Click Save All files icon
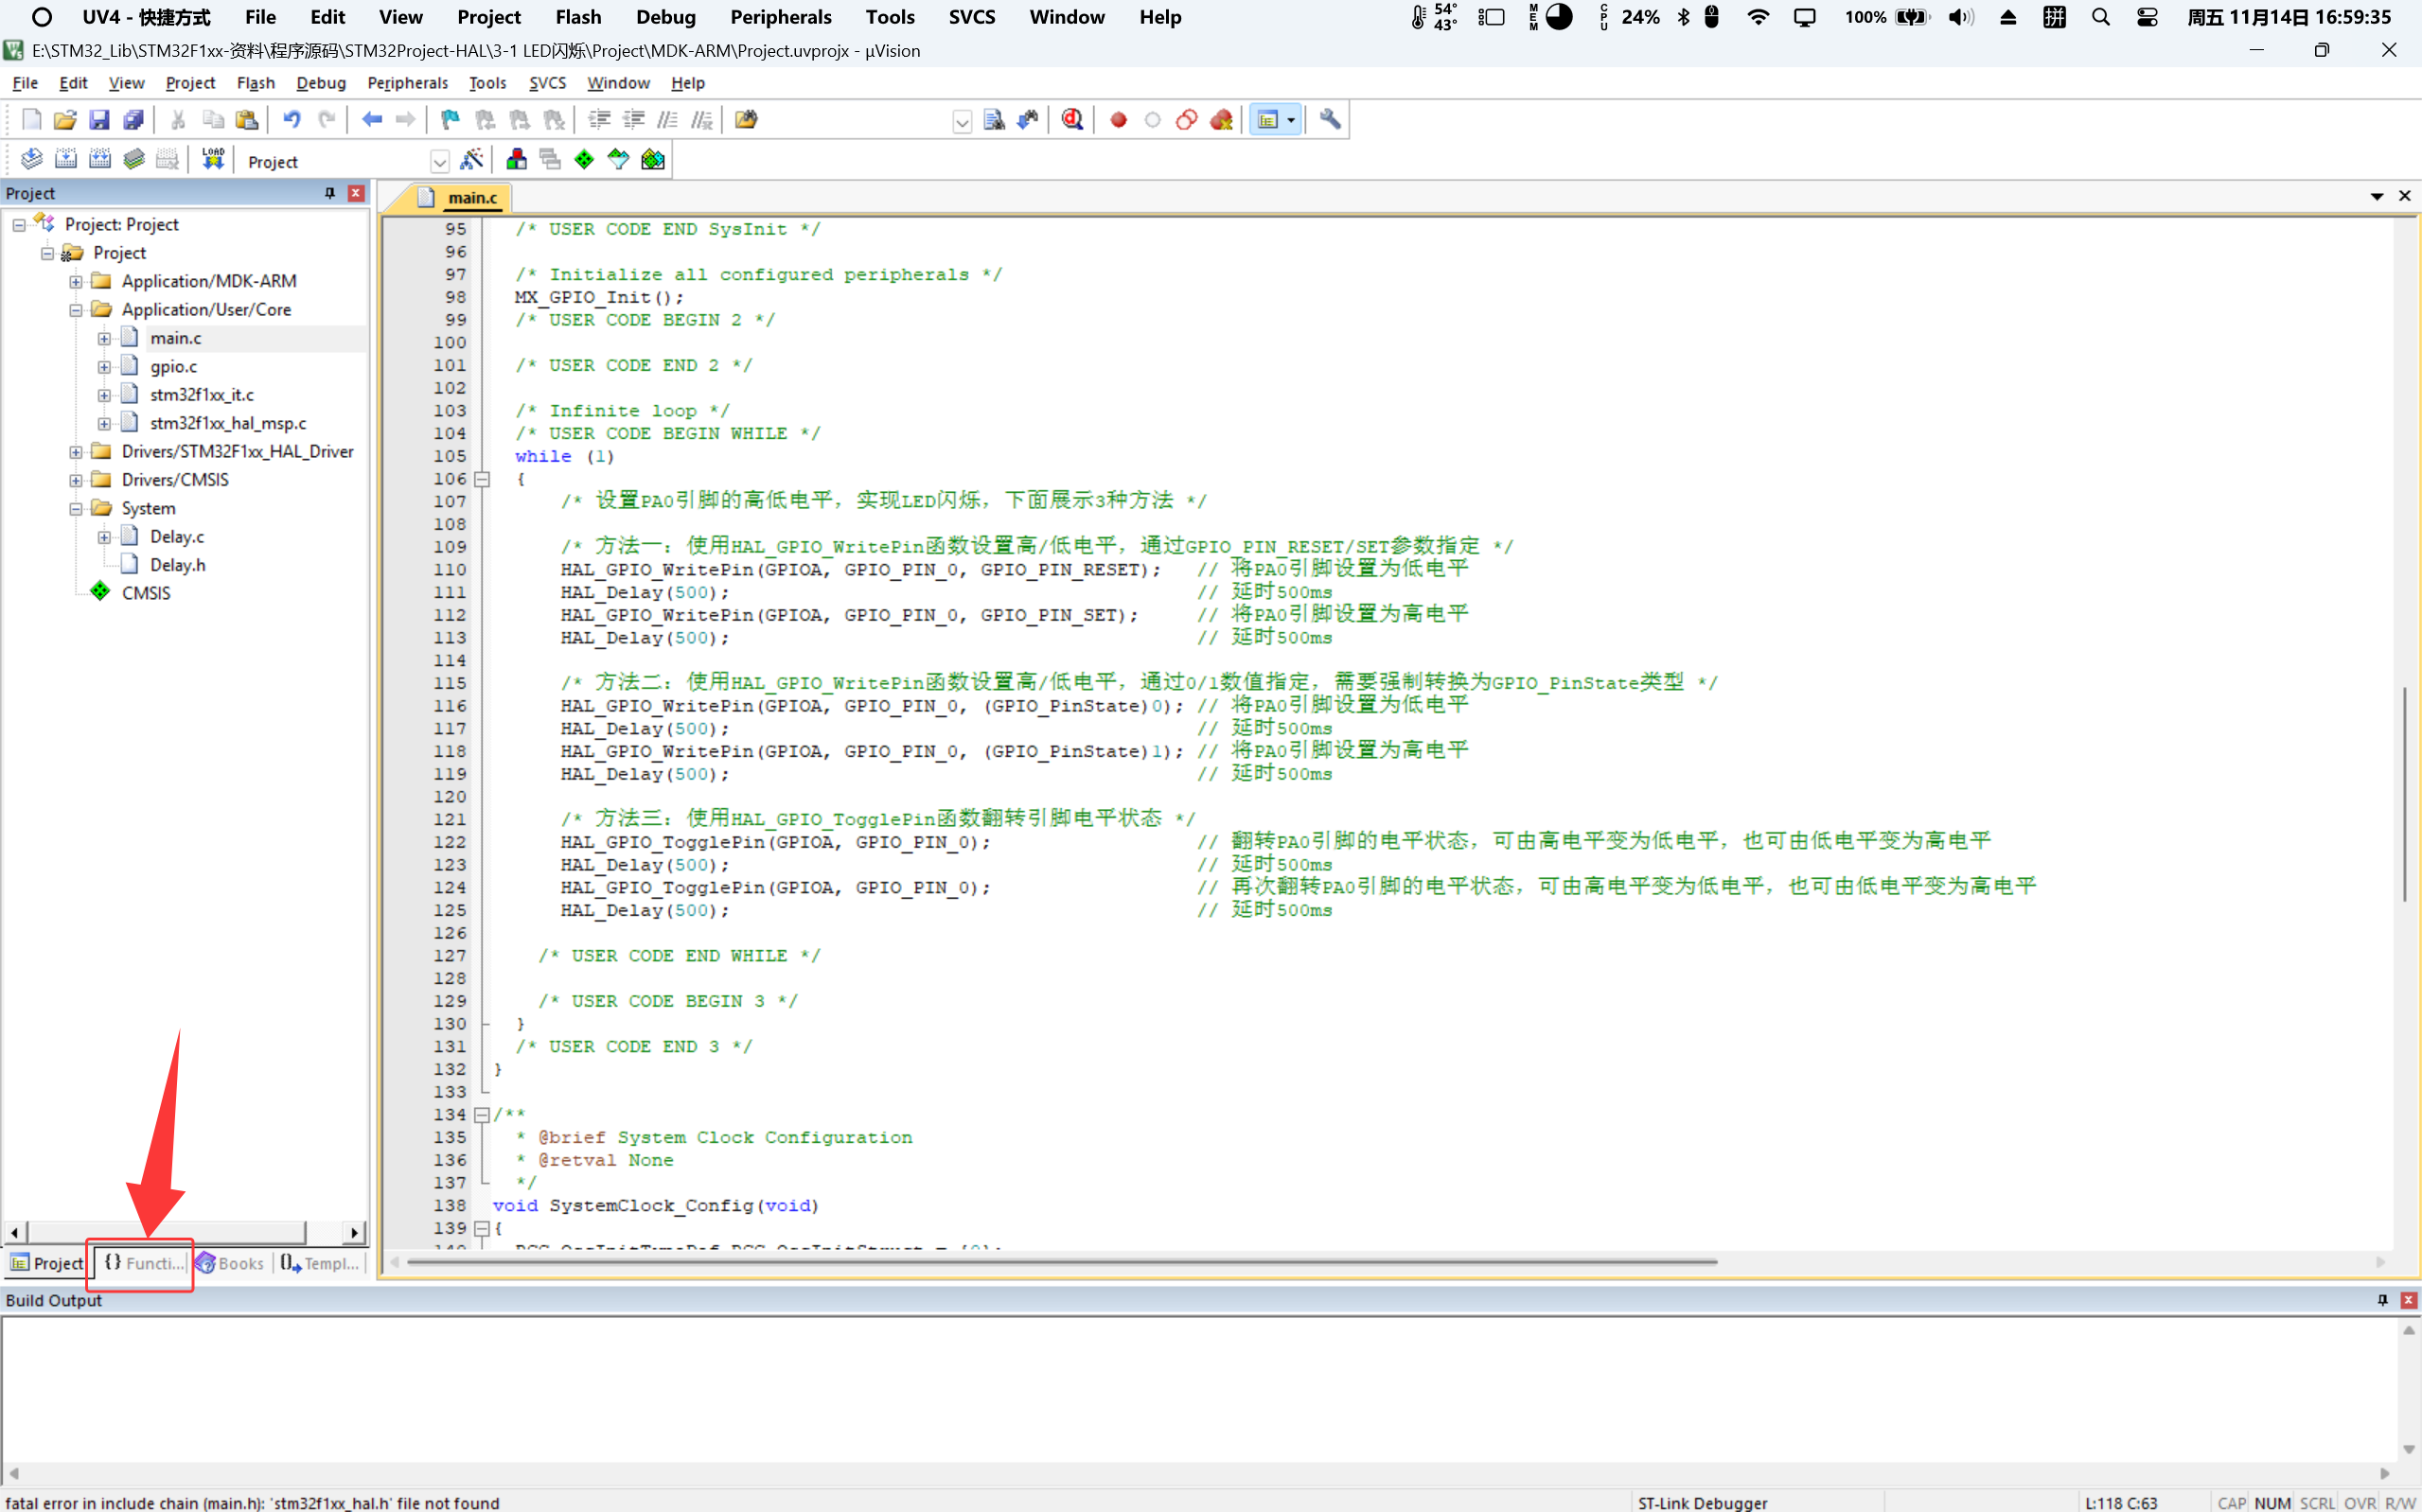The height and width of the screenshot is (1512, 2422). [x=133, y=120]
